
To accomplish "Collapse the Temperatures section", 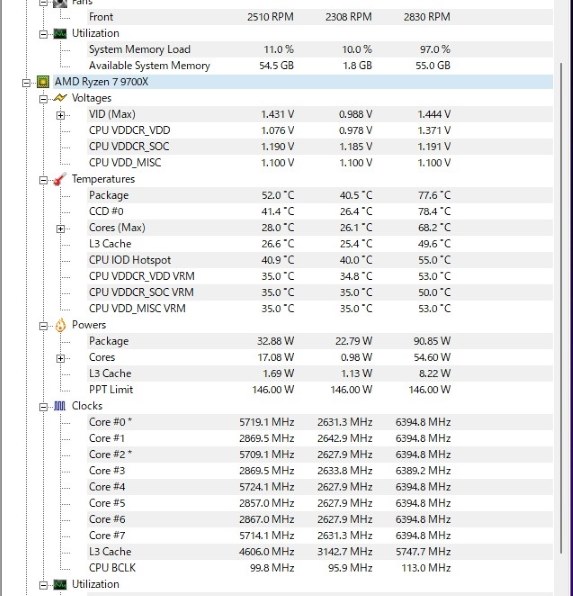I will point(43,180).
